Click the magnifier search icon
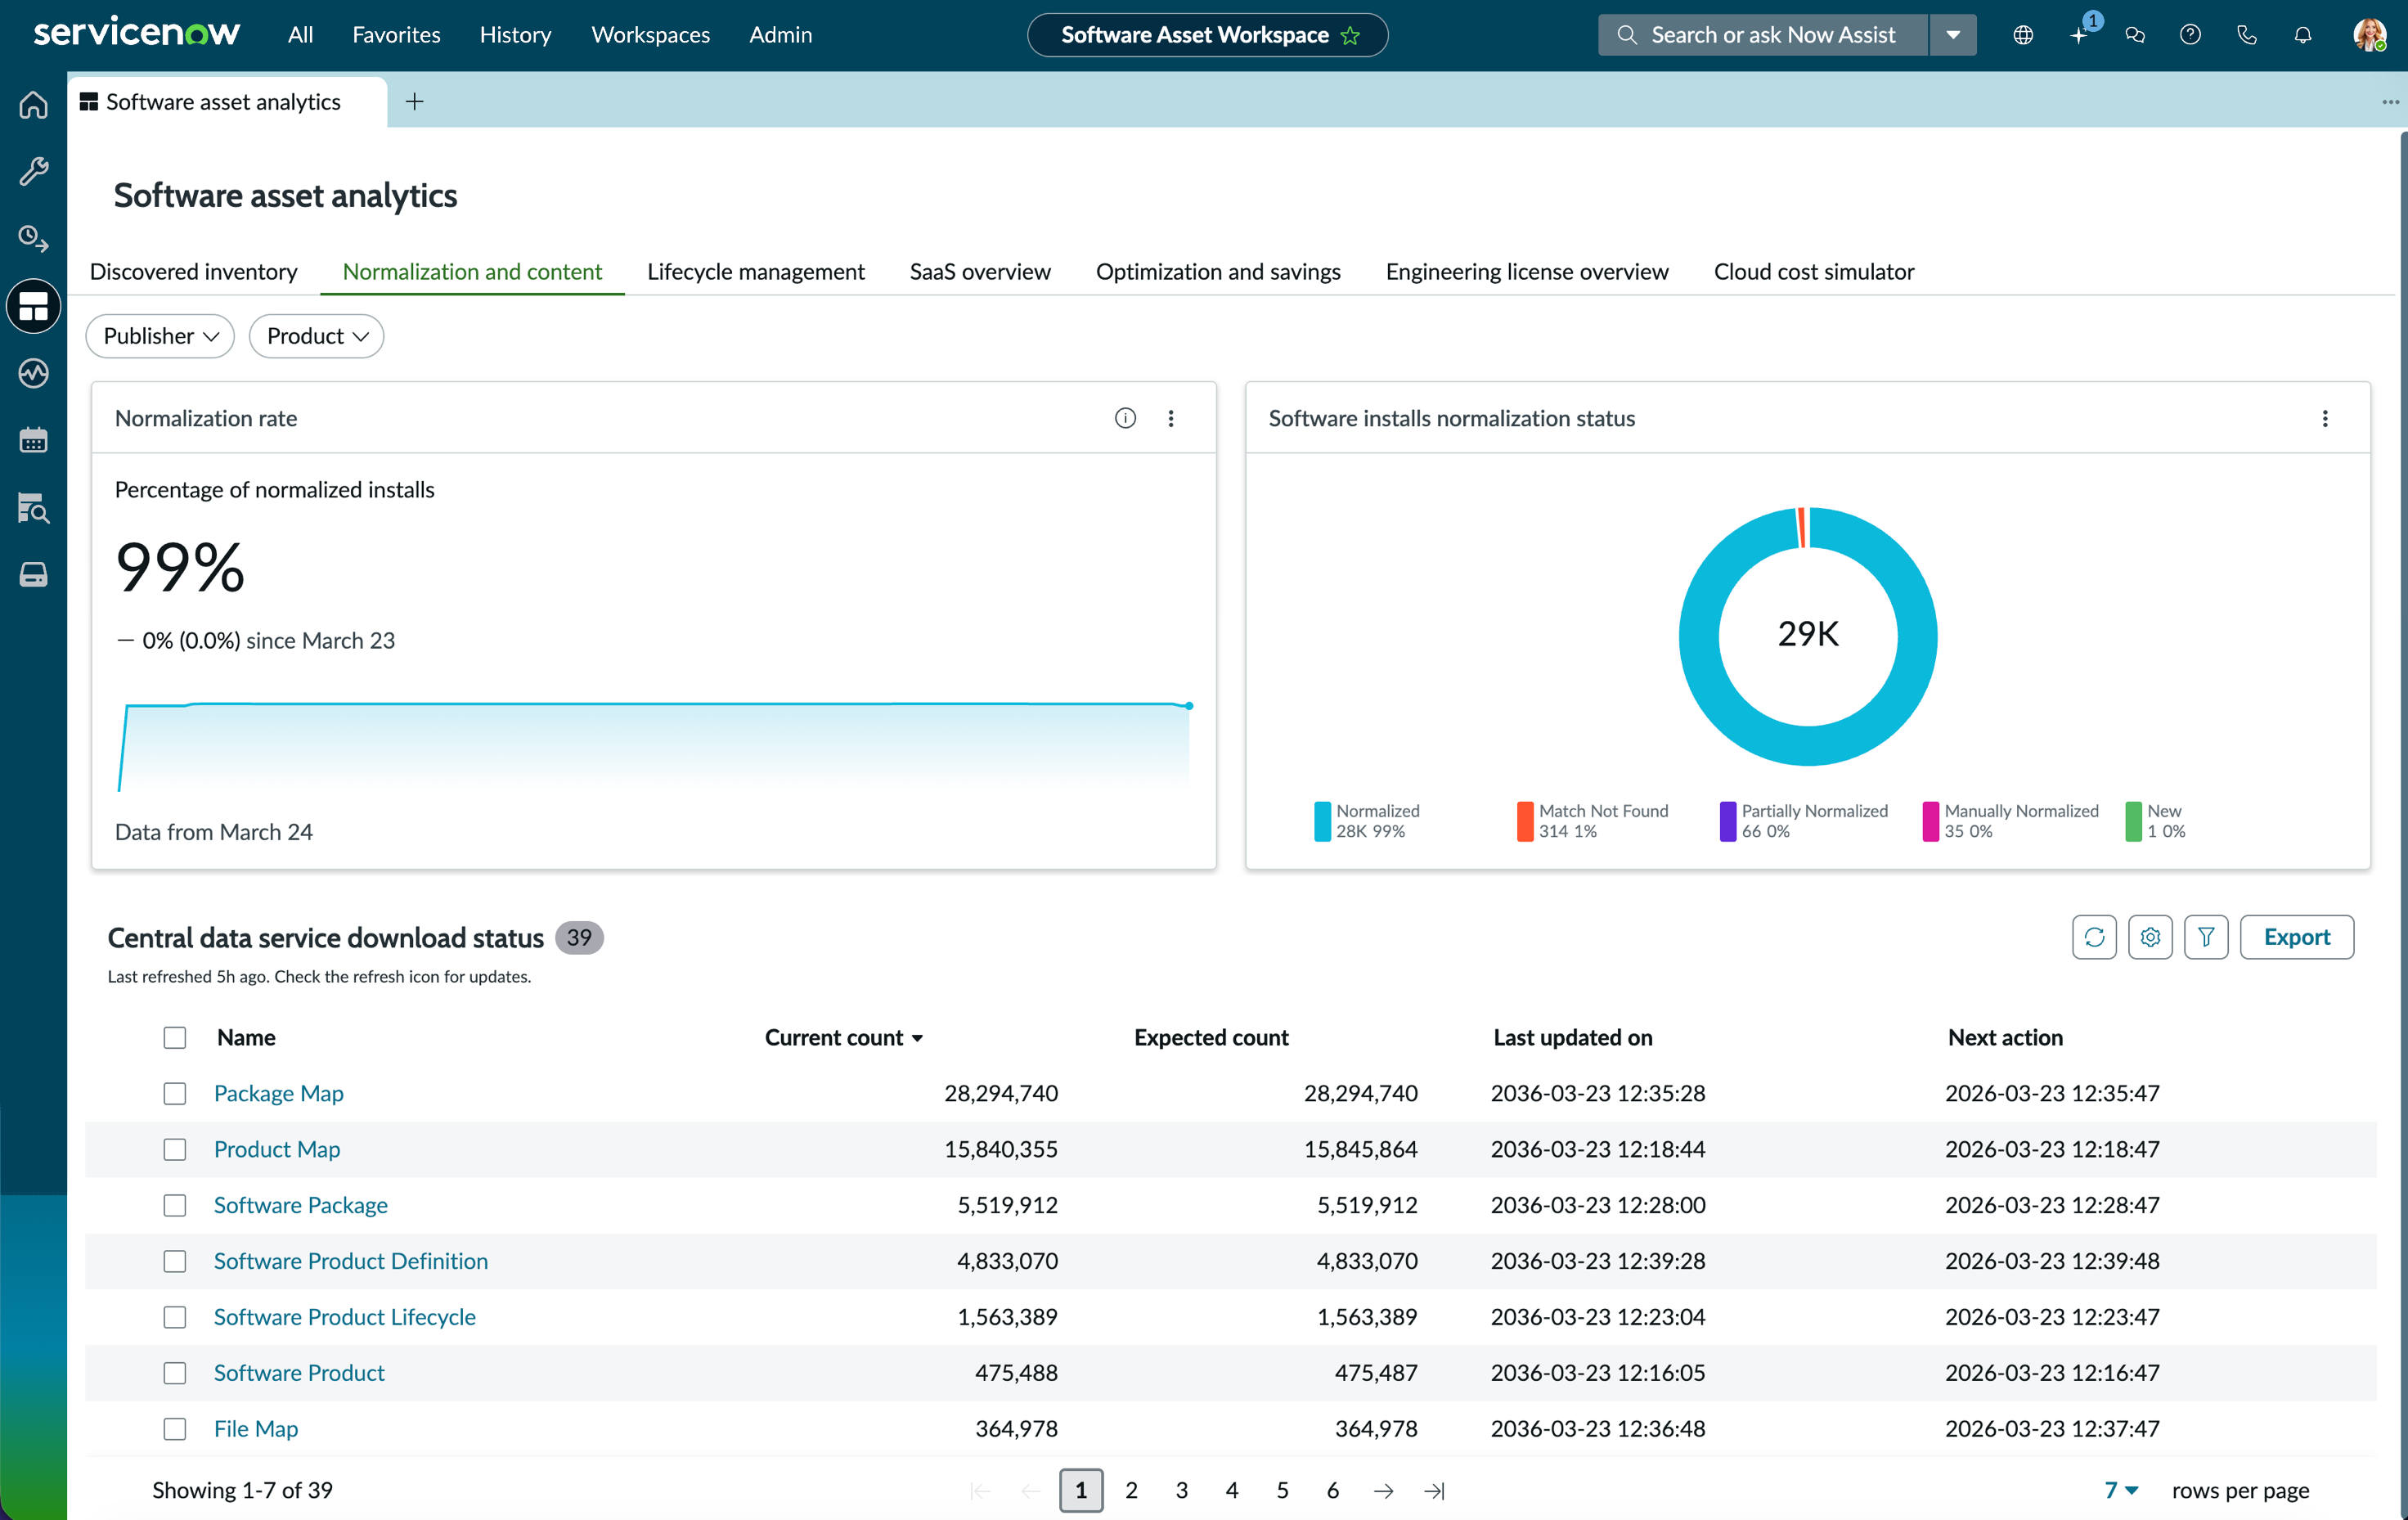The width and height of the screenshot is (2408, 1520). 1627,35
